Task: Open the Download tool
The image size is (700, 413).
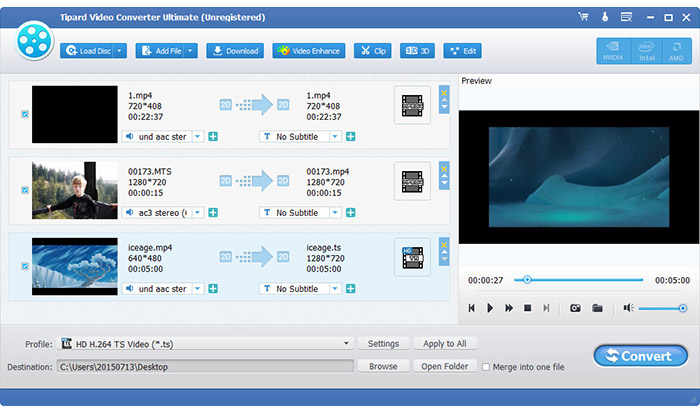Action: coord(235,51)
